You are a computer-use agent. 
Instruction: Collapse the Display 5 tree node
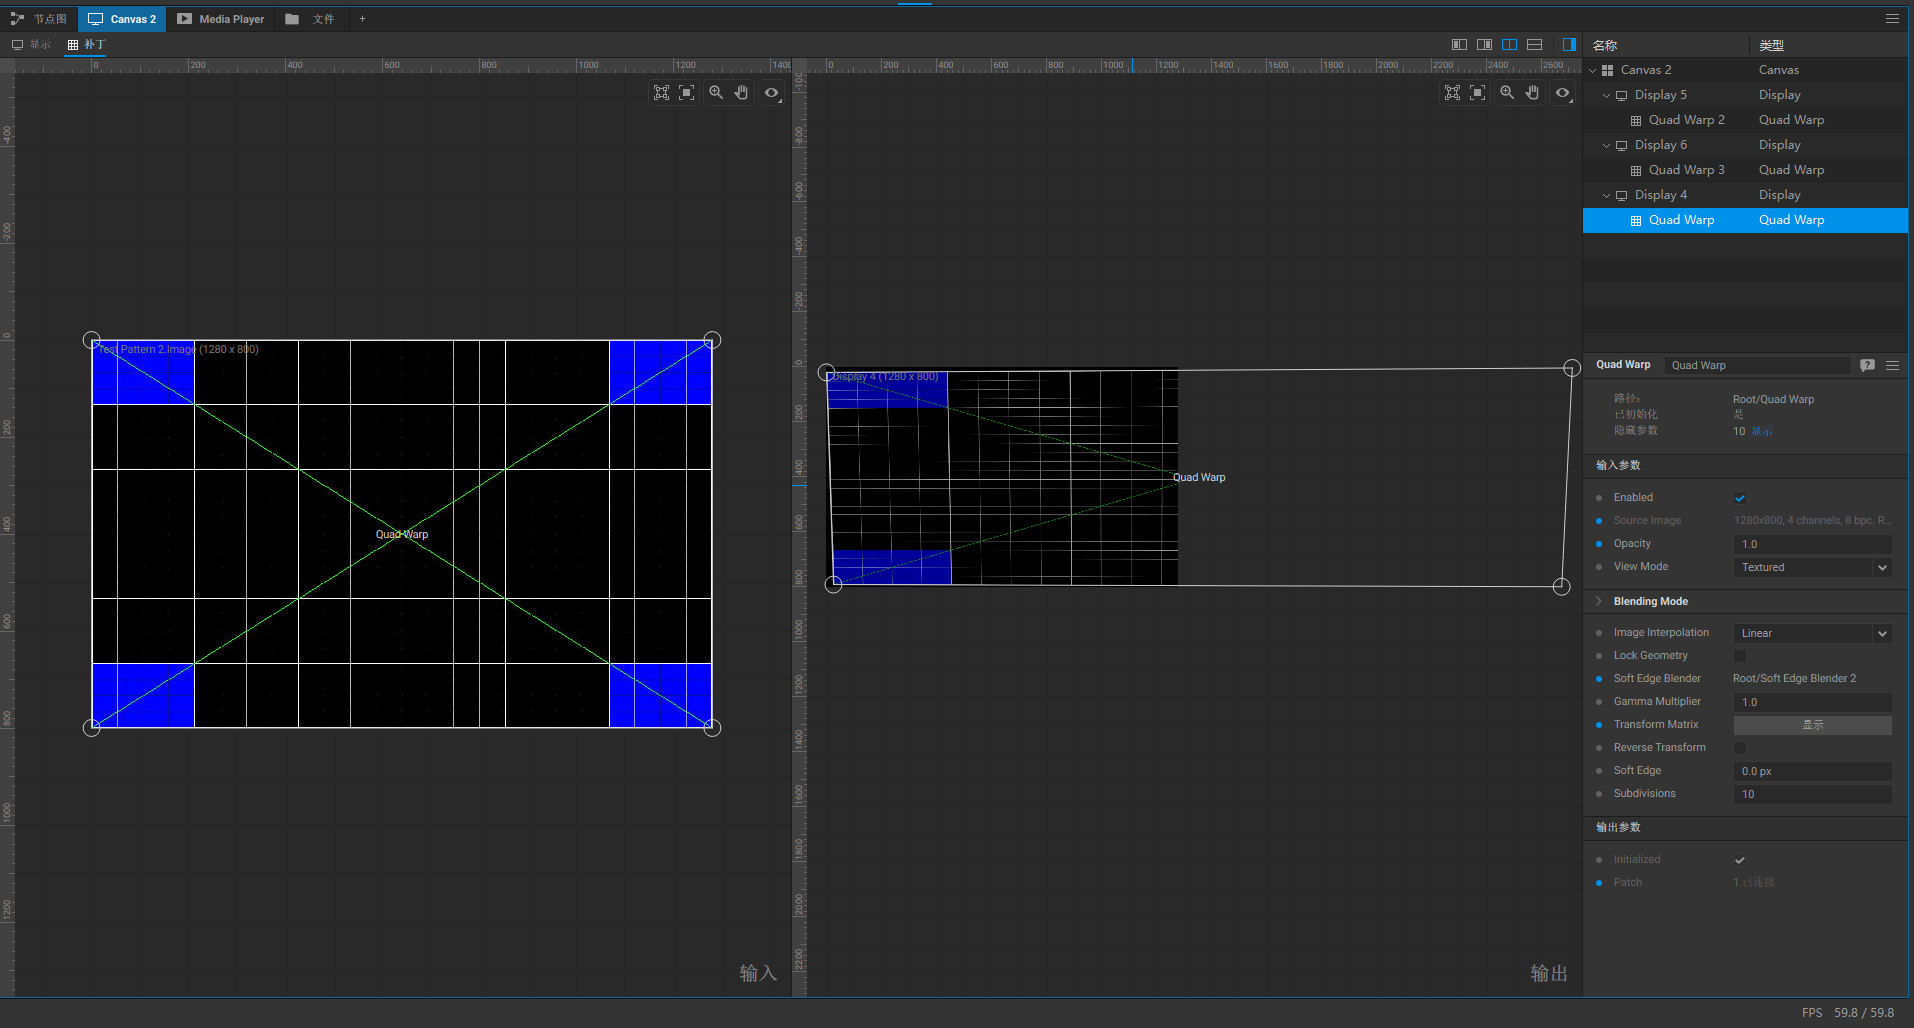tap(1607, 95)
